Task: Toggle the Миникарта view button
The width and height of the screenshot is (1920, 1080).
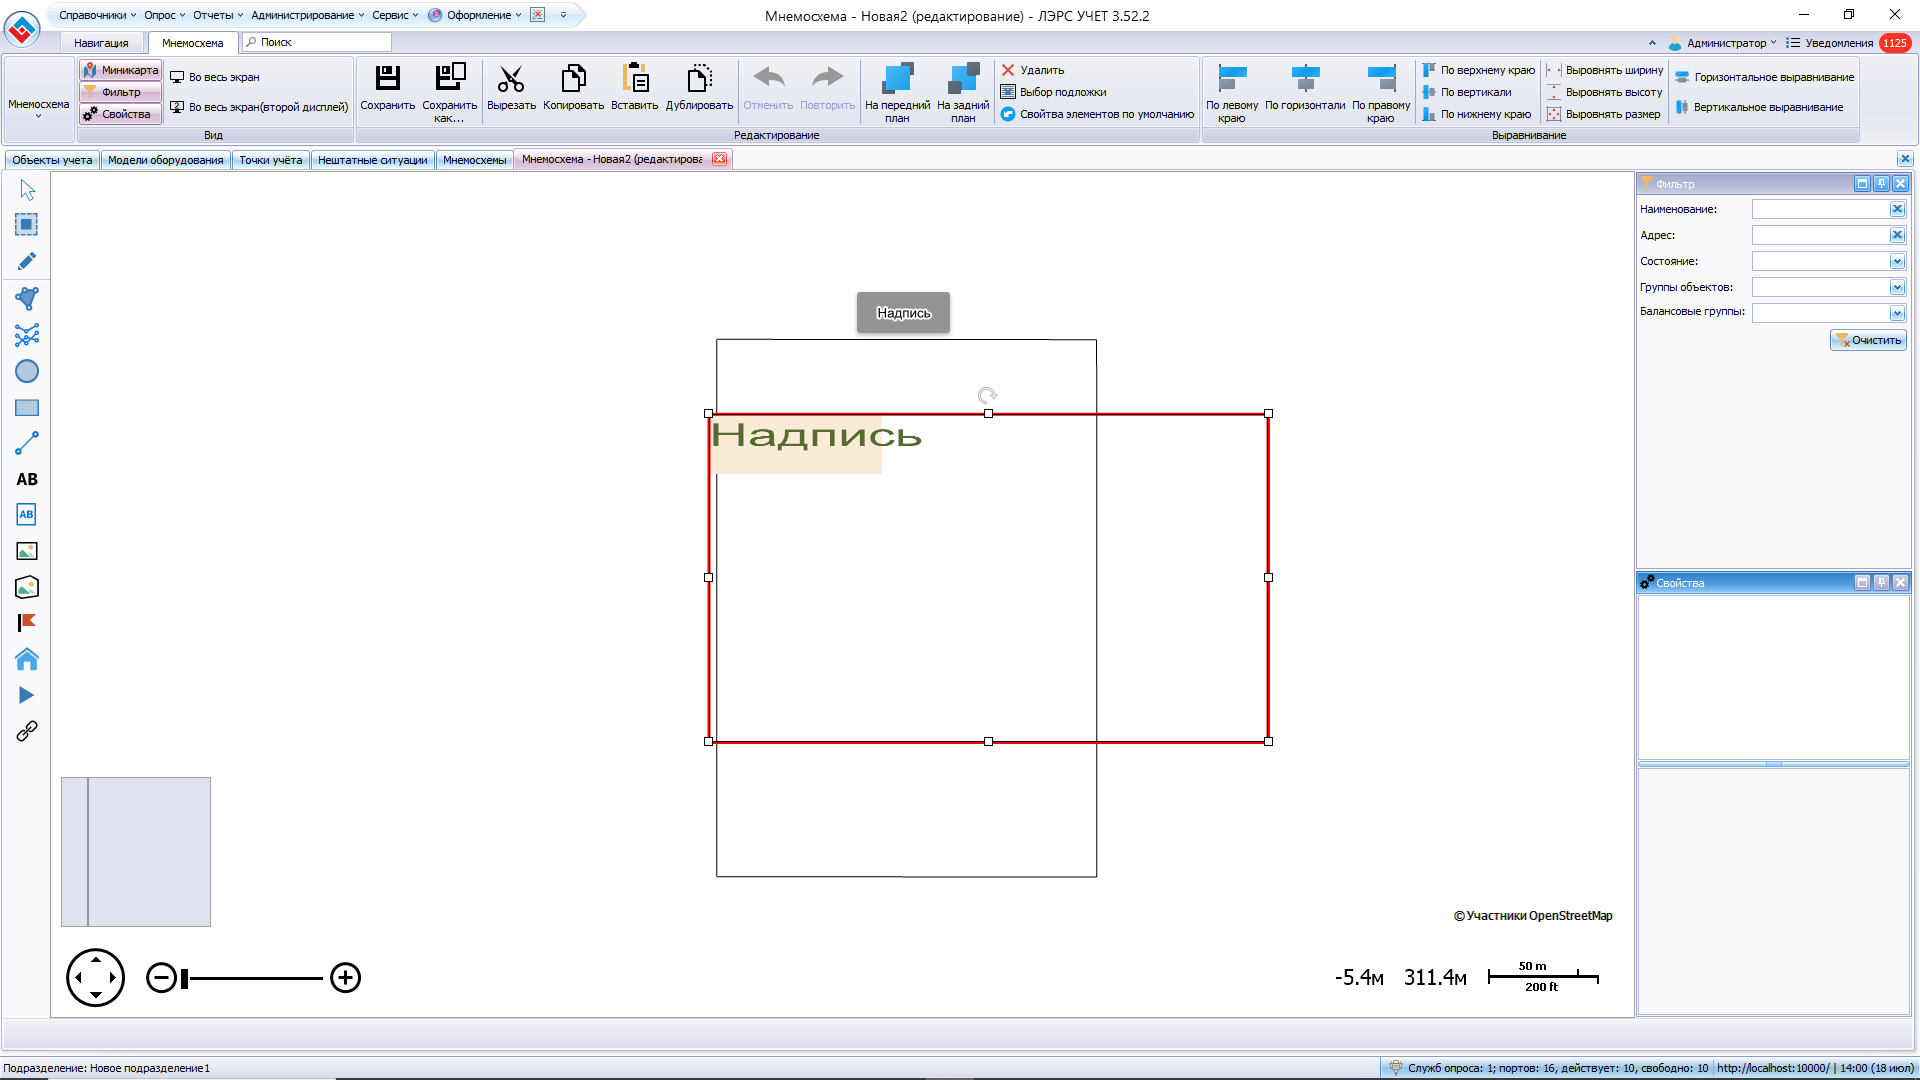Action: coord(121,70)
